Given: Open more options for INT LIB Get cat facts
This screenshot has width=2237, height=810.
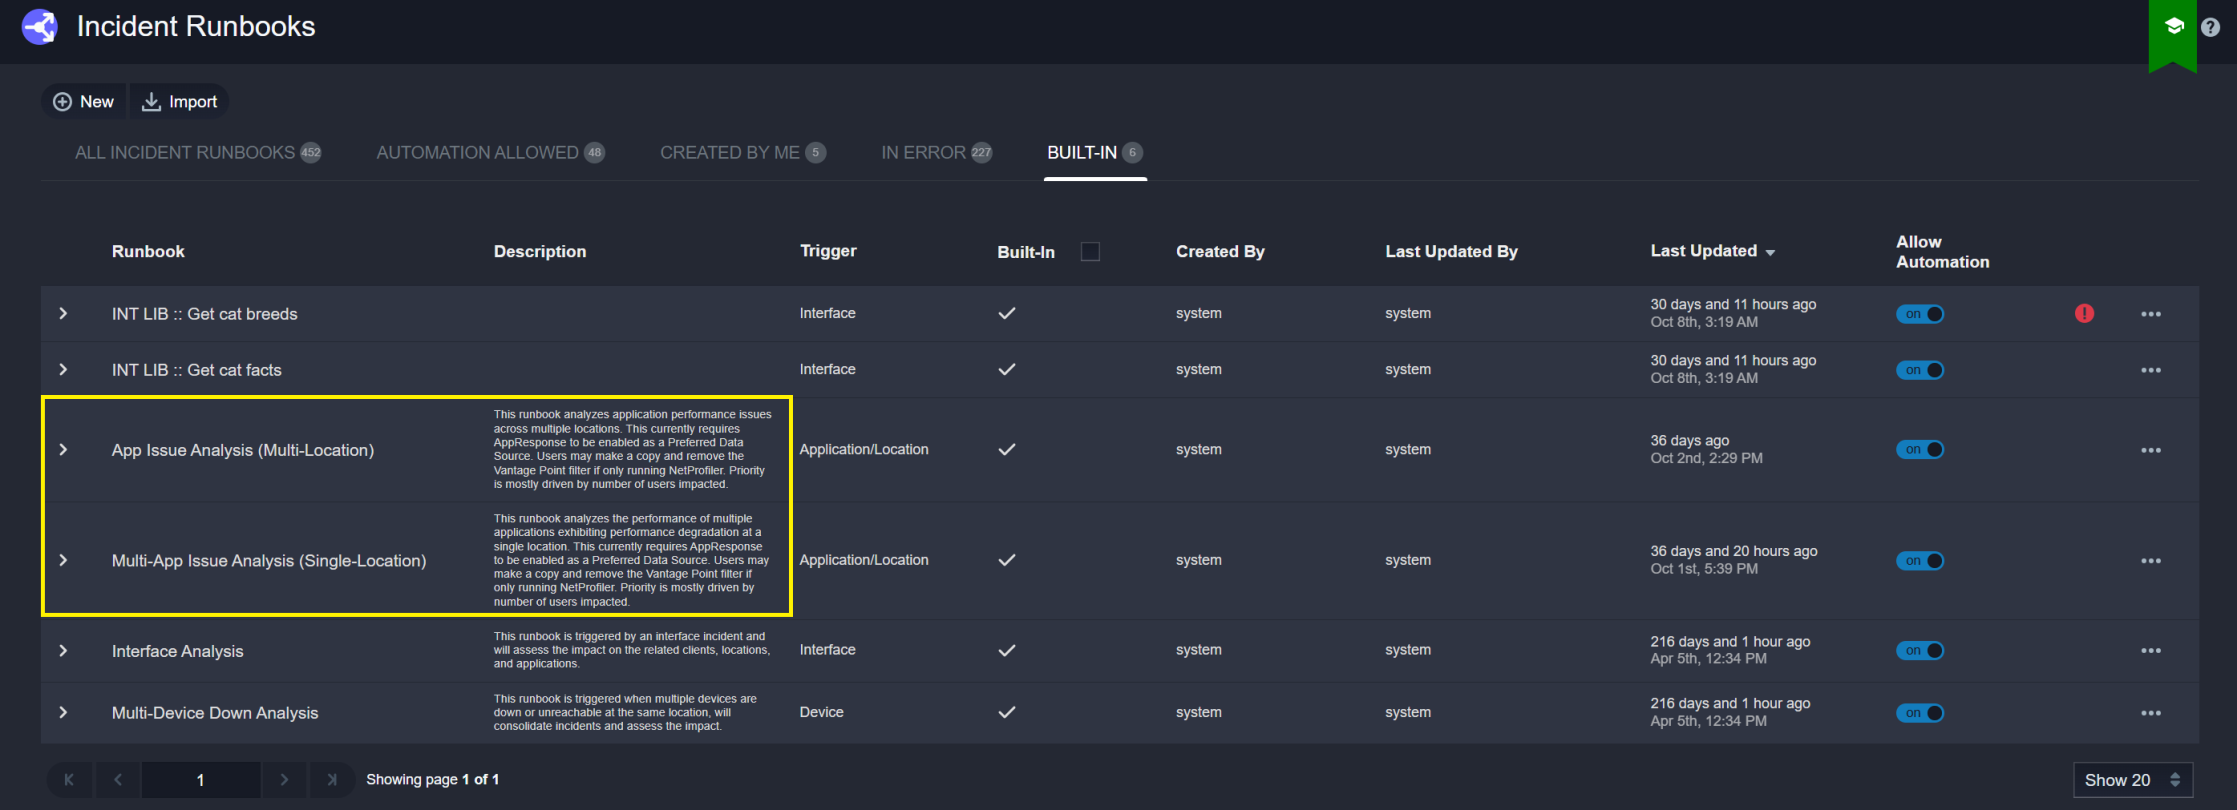Looking at the screenshot, I should pos(2151,370).
